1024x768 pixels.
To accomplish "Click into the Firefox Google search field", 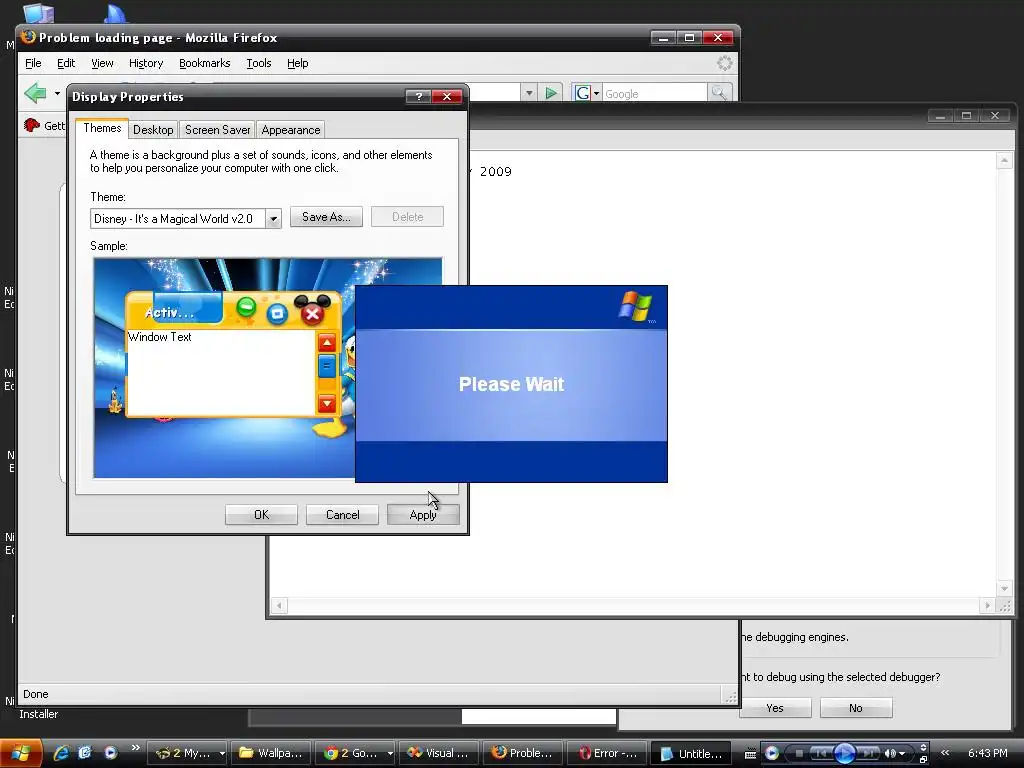I will click(x=654, y=93).
